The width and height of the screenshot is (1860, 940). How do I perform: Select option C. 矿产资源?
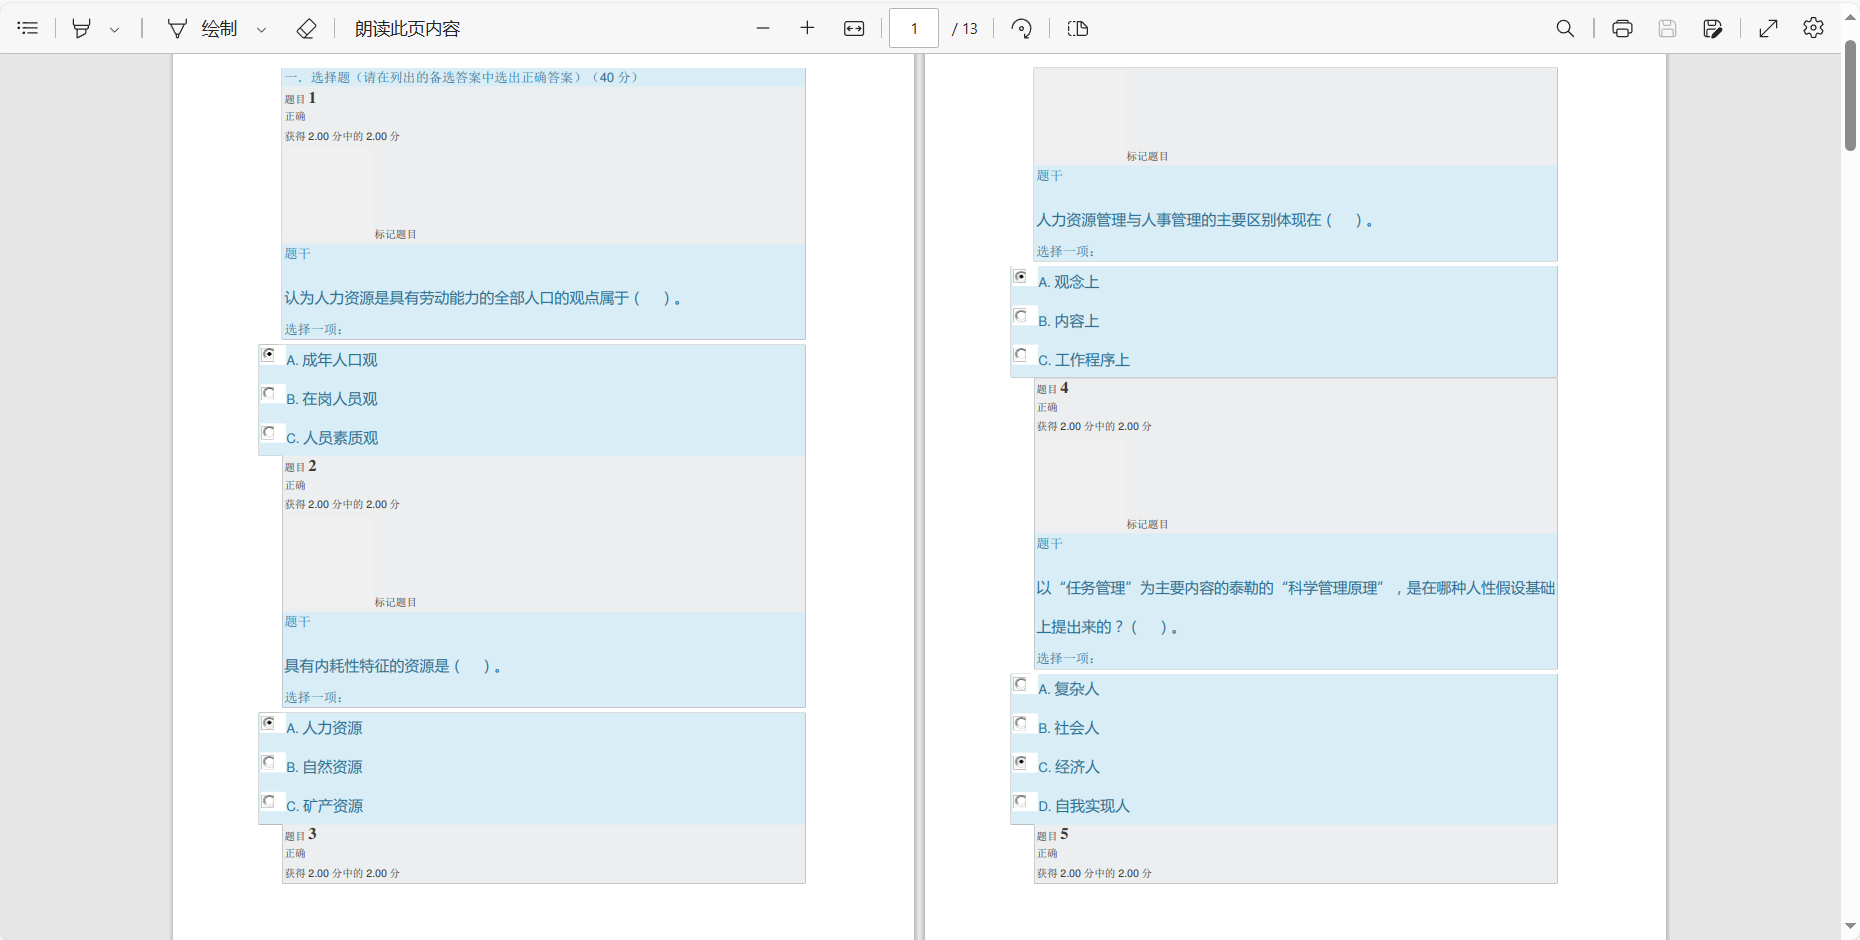pyautogui.click(x=269, y=800)
